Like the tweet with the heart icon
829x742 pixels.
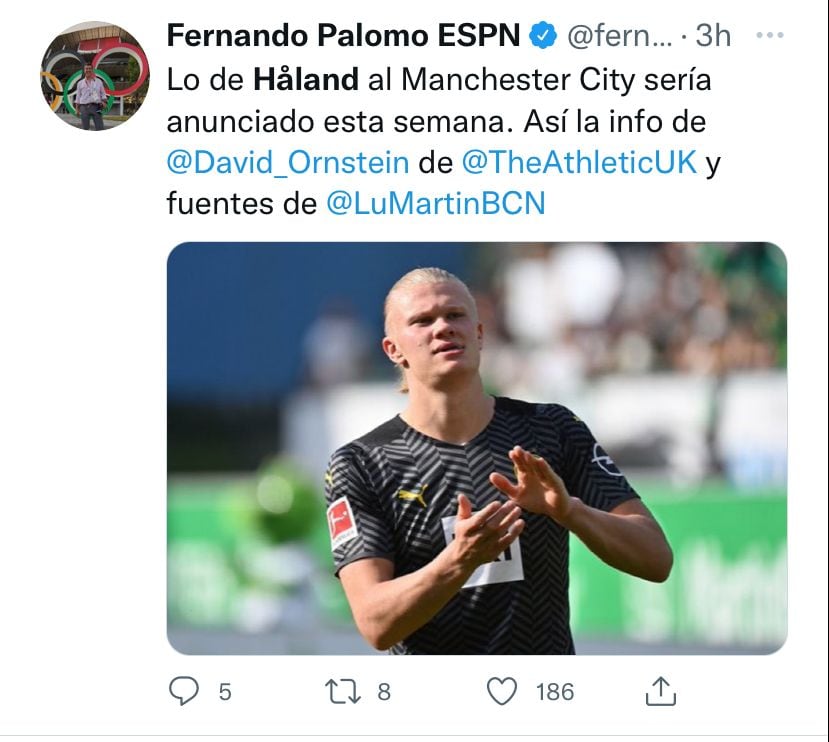[x=501, y=691]
